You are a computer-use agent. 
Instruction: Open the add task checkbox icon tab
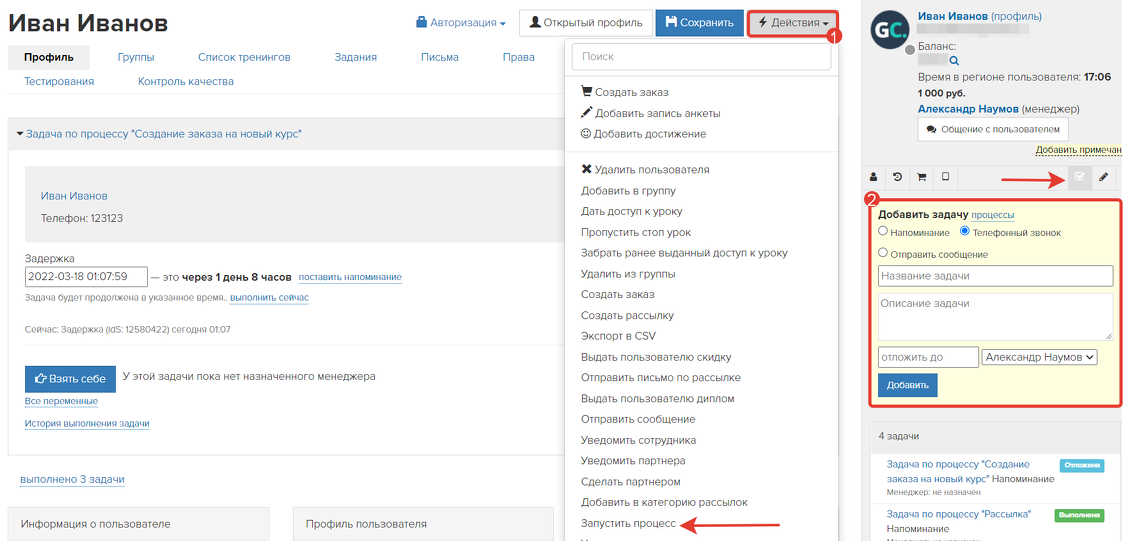(x=1080, y=178)
